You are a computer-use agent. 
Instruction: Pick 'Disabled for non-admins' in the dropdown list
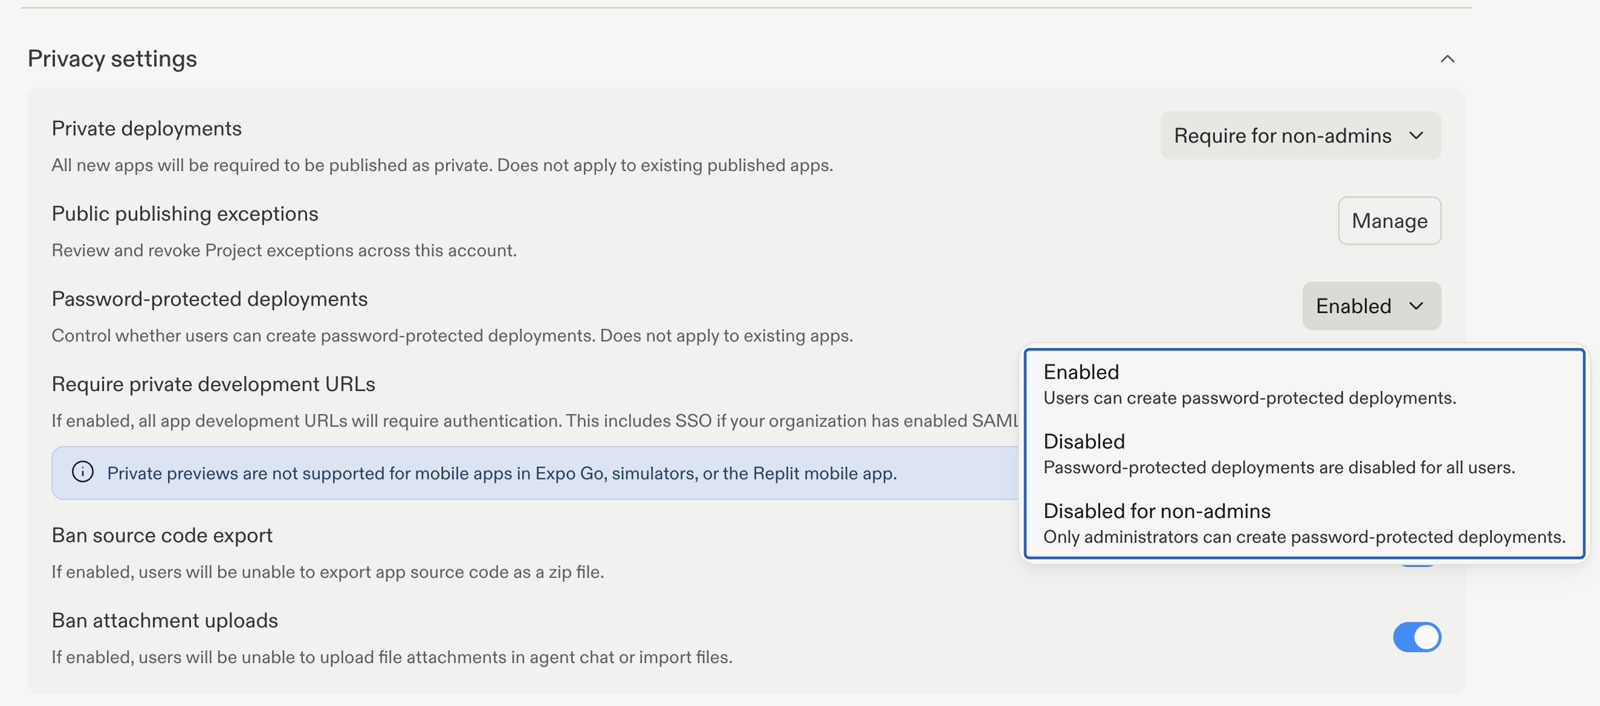click(1304, 523)
